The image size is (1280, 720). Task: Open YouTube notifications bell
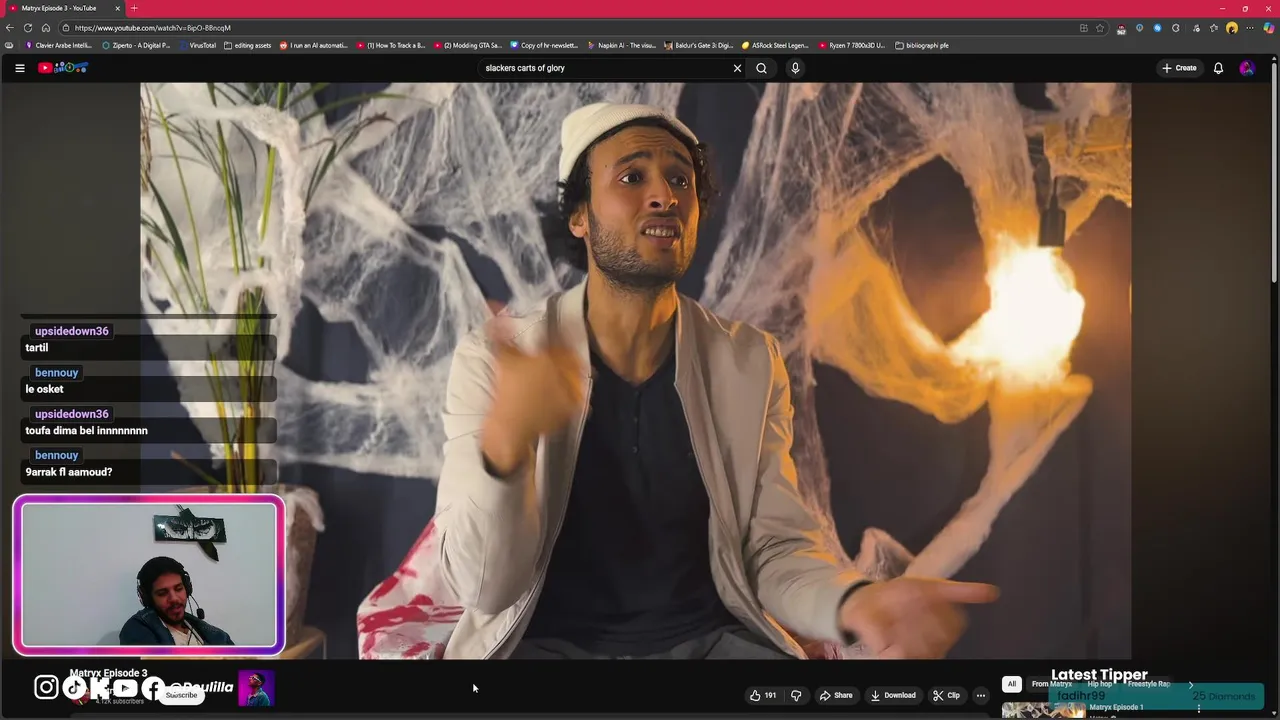(1218, 68)
